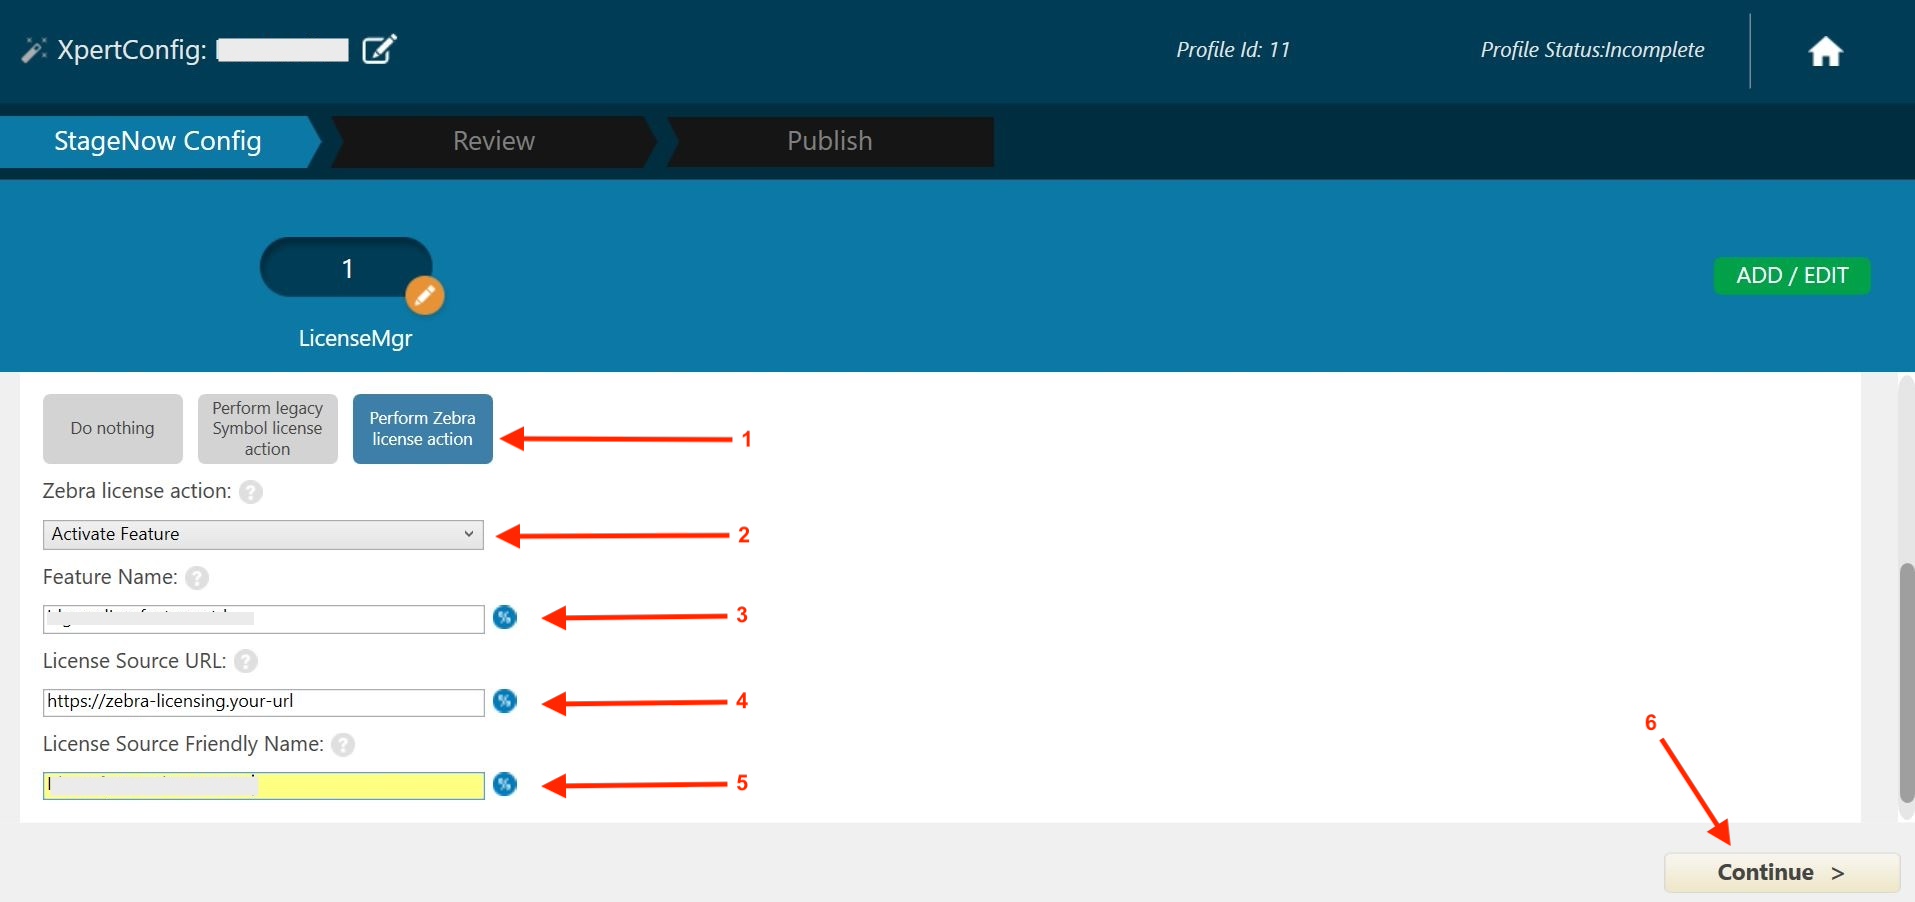This screenshot has height=902, width=1915.
Task: Open help for License Source Friendly Name
Action: click(x=343, y=745)
